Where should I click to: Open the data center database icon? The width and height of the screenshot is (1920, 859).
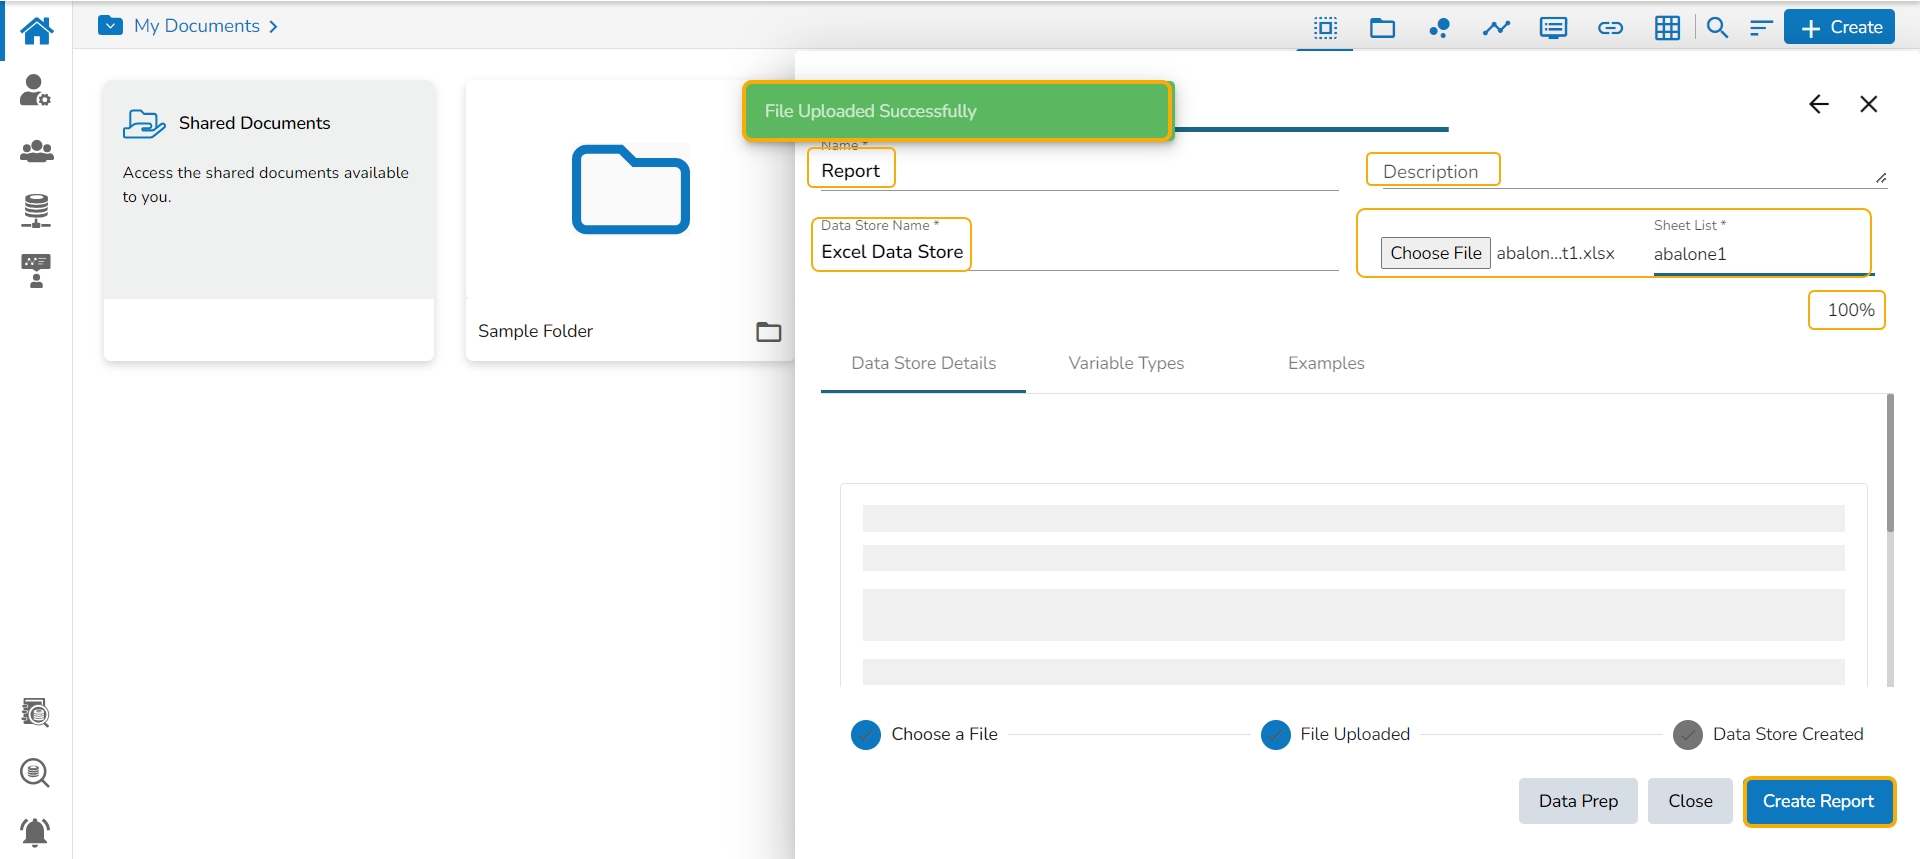[x=36, y=211]
